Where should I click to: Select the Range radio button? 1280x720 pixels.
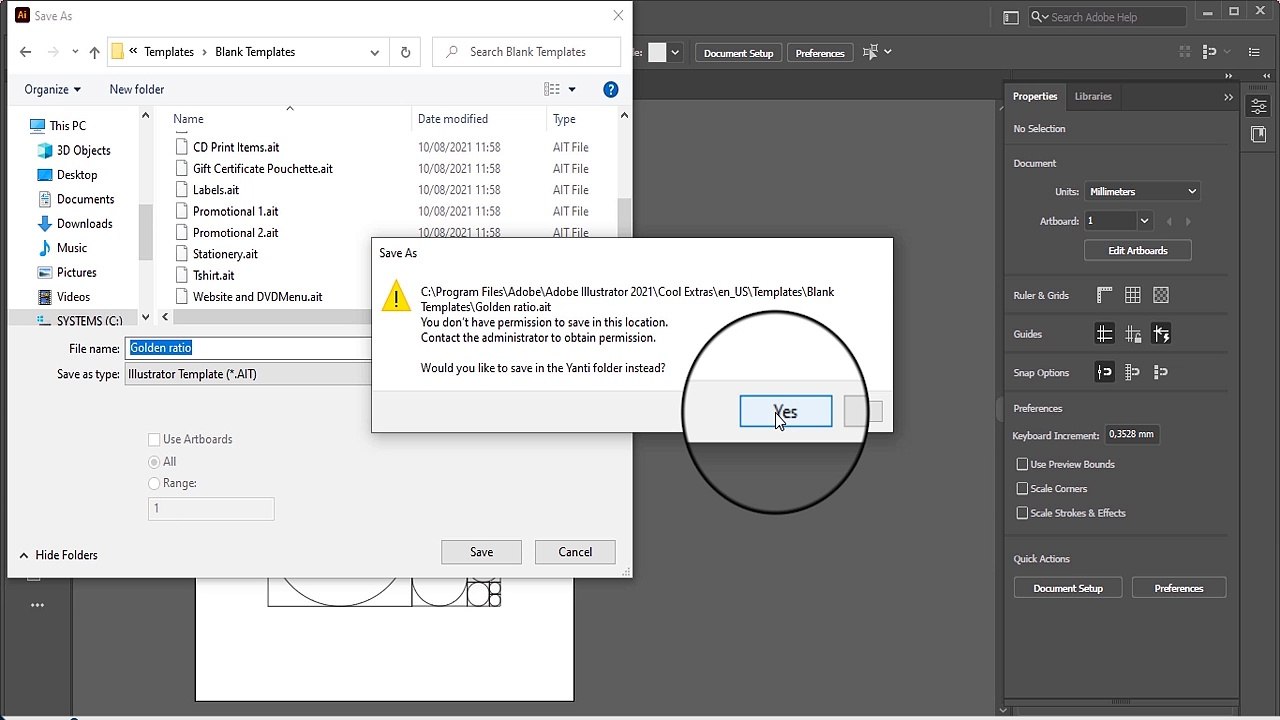(154, 483)
